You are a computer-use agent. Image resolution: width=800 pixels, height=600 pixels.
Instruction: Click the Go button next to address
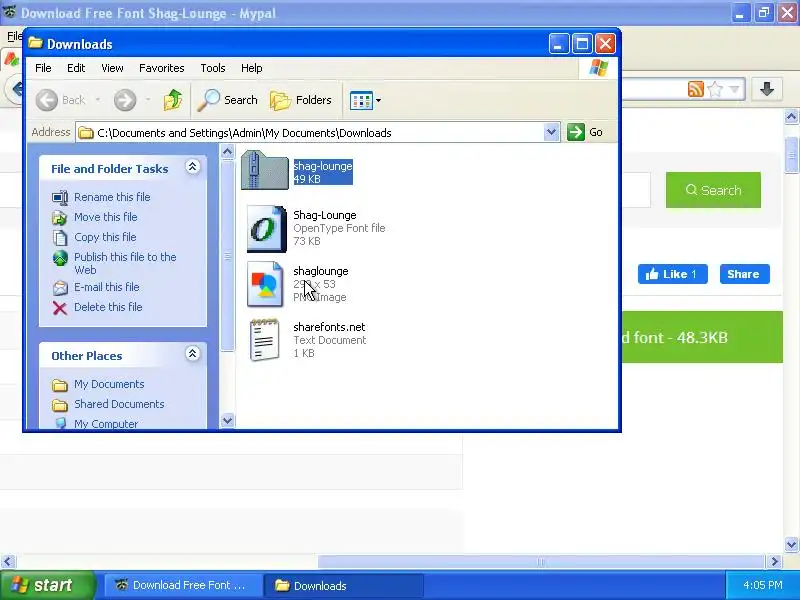coord(585,132)
